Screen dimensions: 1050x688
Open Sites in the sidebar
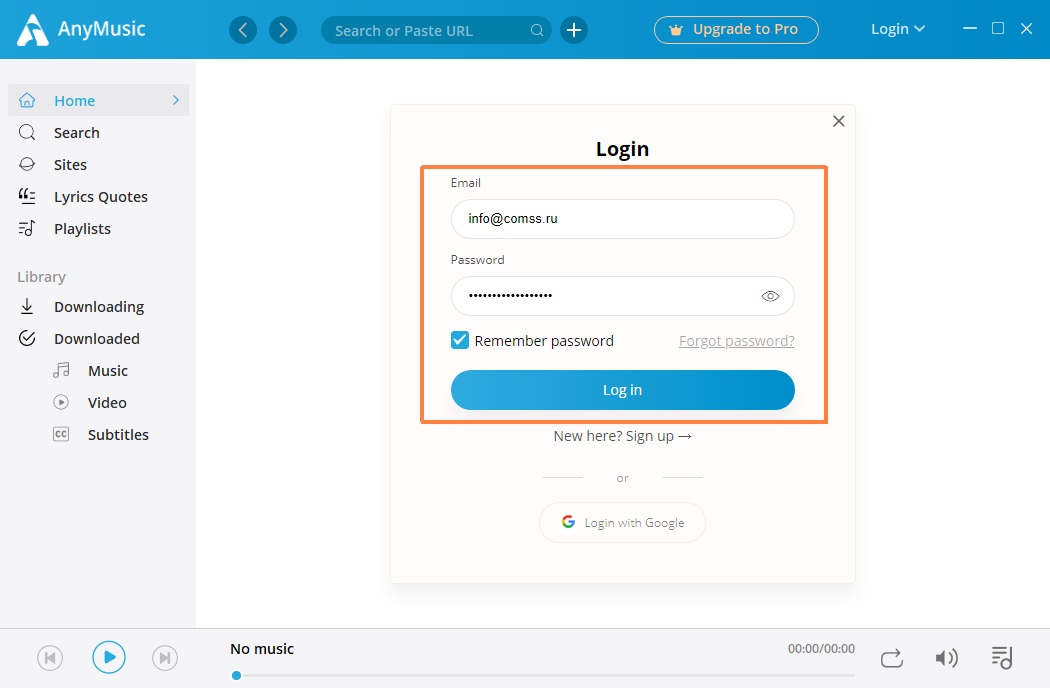tap(98, 165)
